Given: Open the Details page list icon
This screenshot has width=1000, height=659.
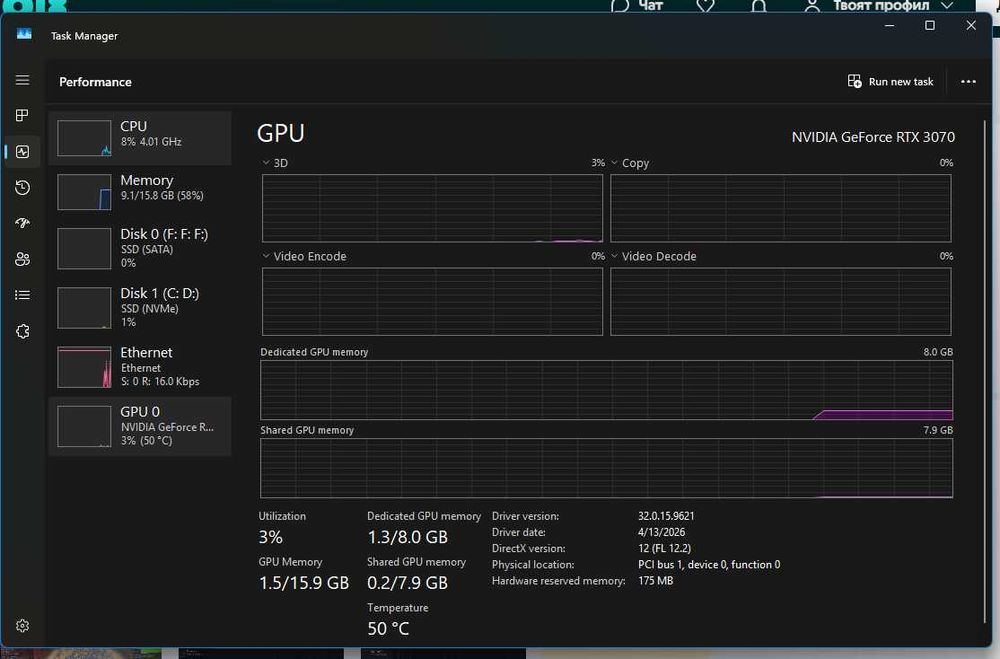Looking at the screenshot, I should pos(22,295).
